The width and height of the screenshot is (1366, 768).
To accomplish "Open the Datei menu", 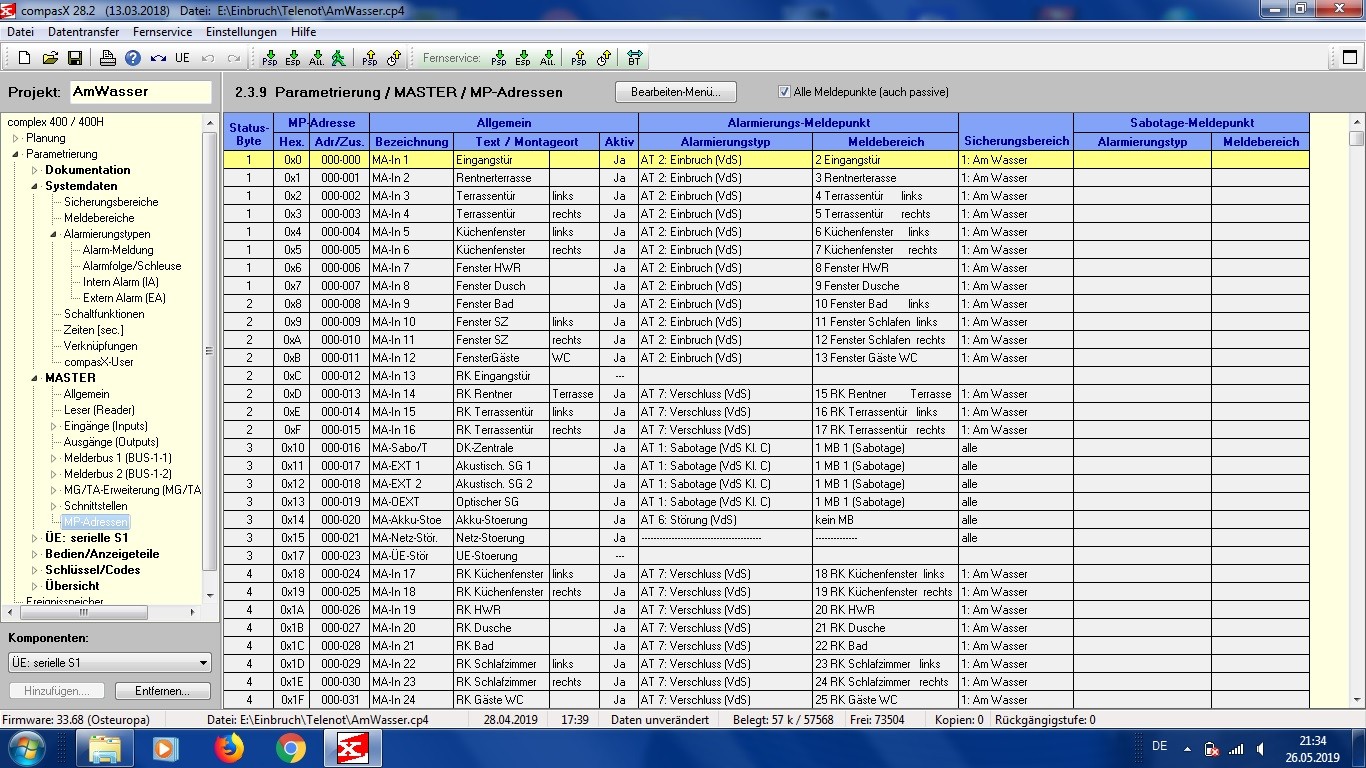I will coord(20,32).
